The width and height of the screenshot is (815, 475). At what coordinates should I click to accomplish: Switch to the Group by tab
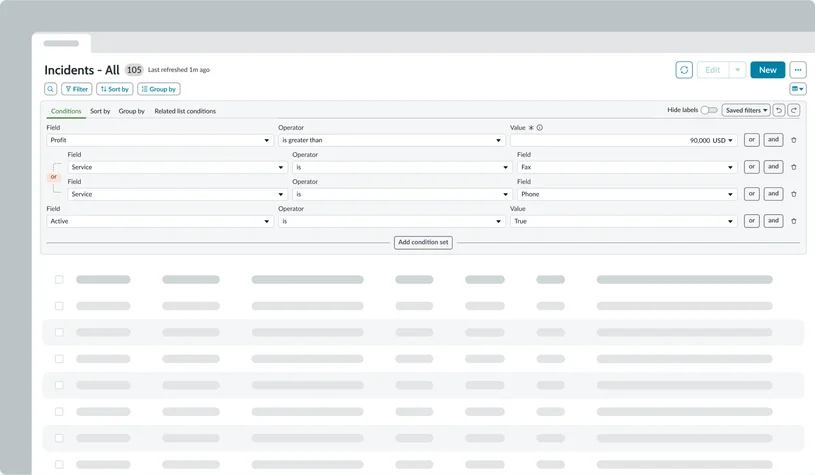[132, 111]
